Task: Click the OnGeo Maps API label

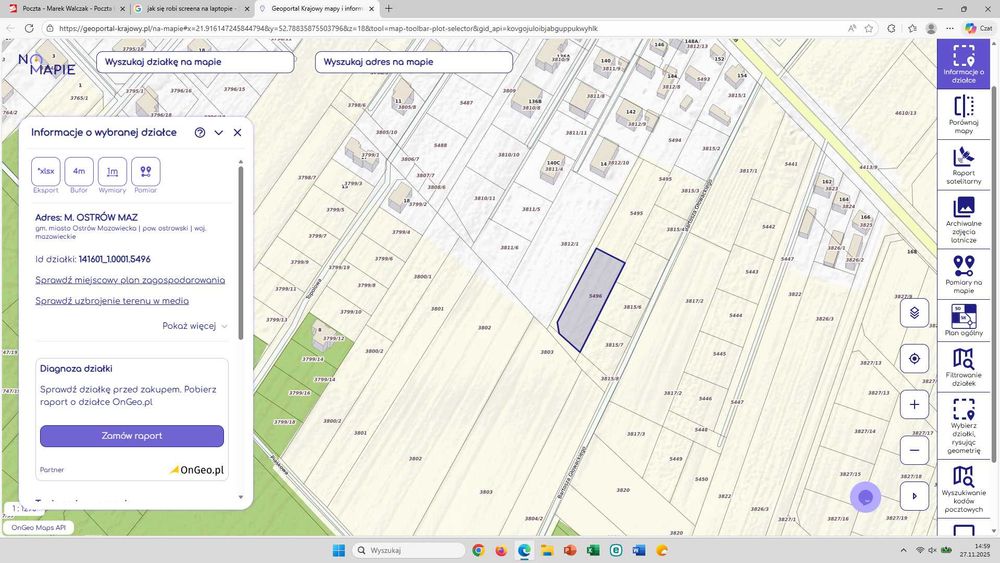Action: coord(38,528)
